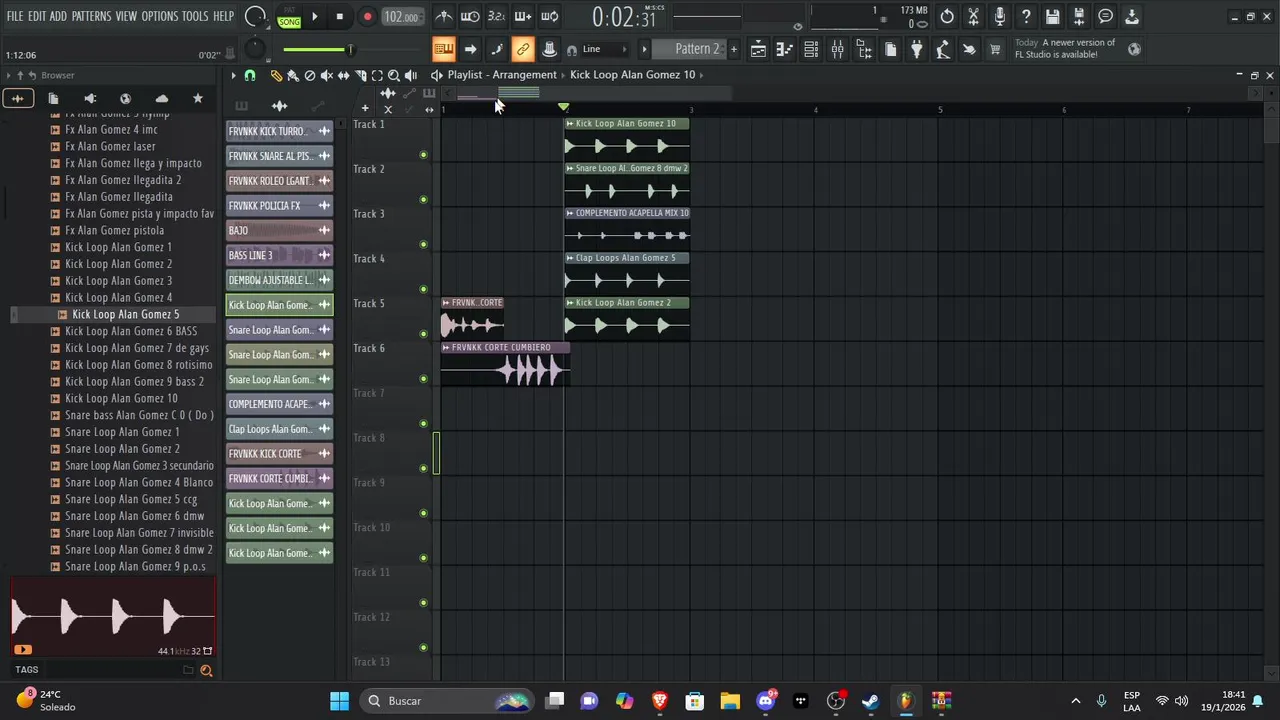Open the FILE menu

[15, 16]
